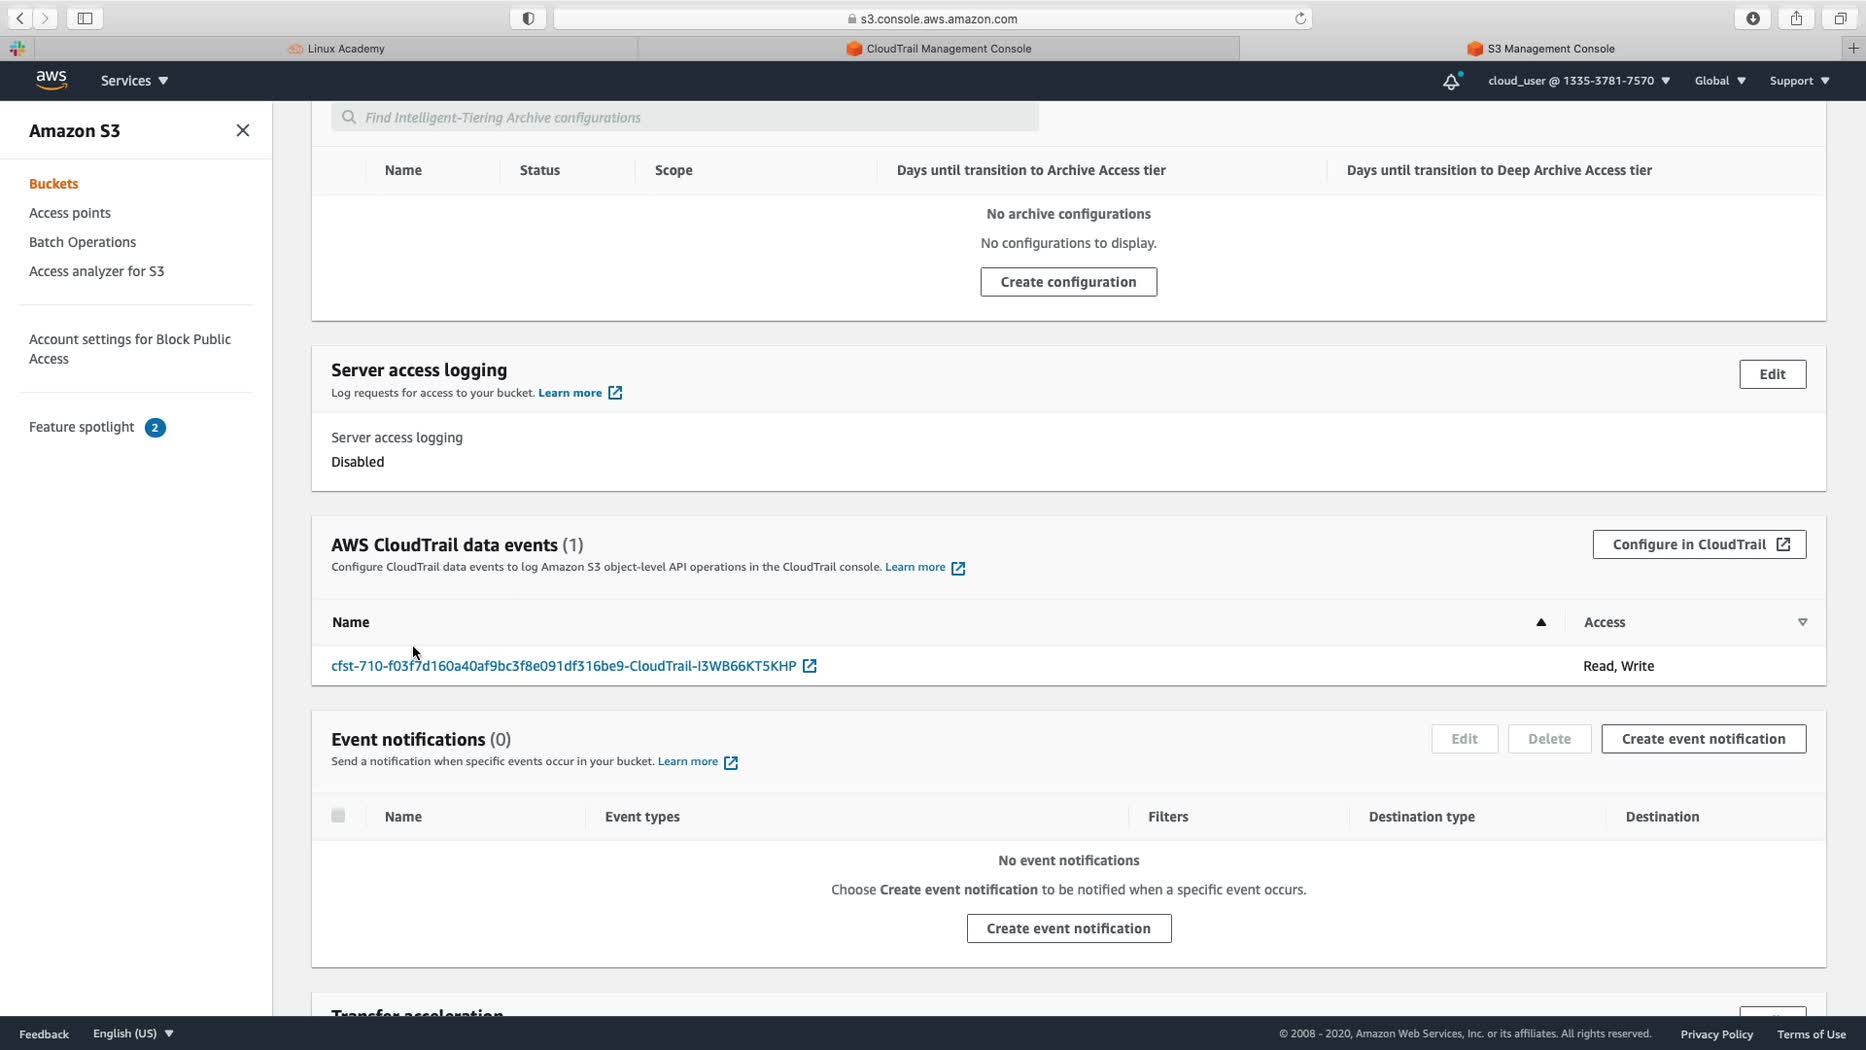This screenshot has height=1050, width=1866.
Task: Show all tabs overview icon
Action: pos(1840,18)
